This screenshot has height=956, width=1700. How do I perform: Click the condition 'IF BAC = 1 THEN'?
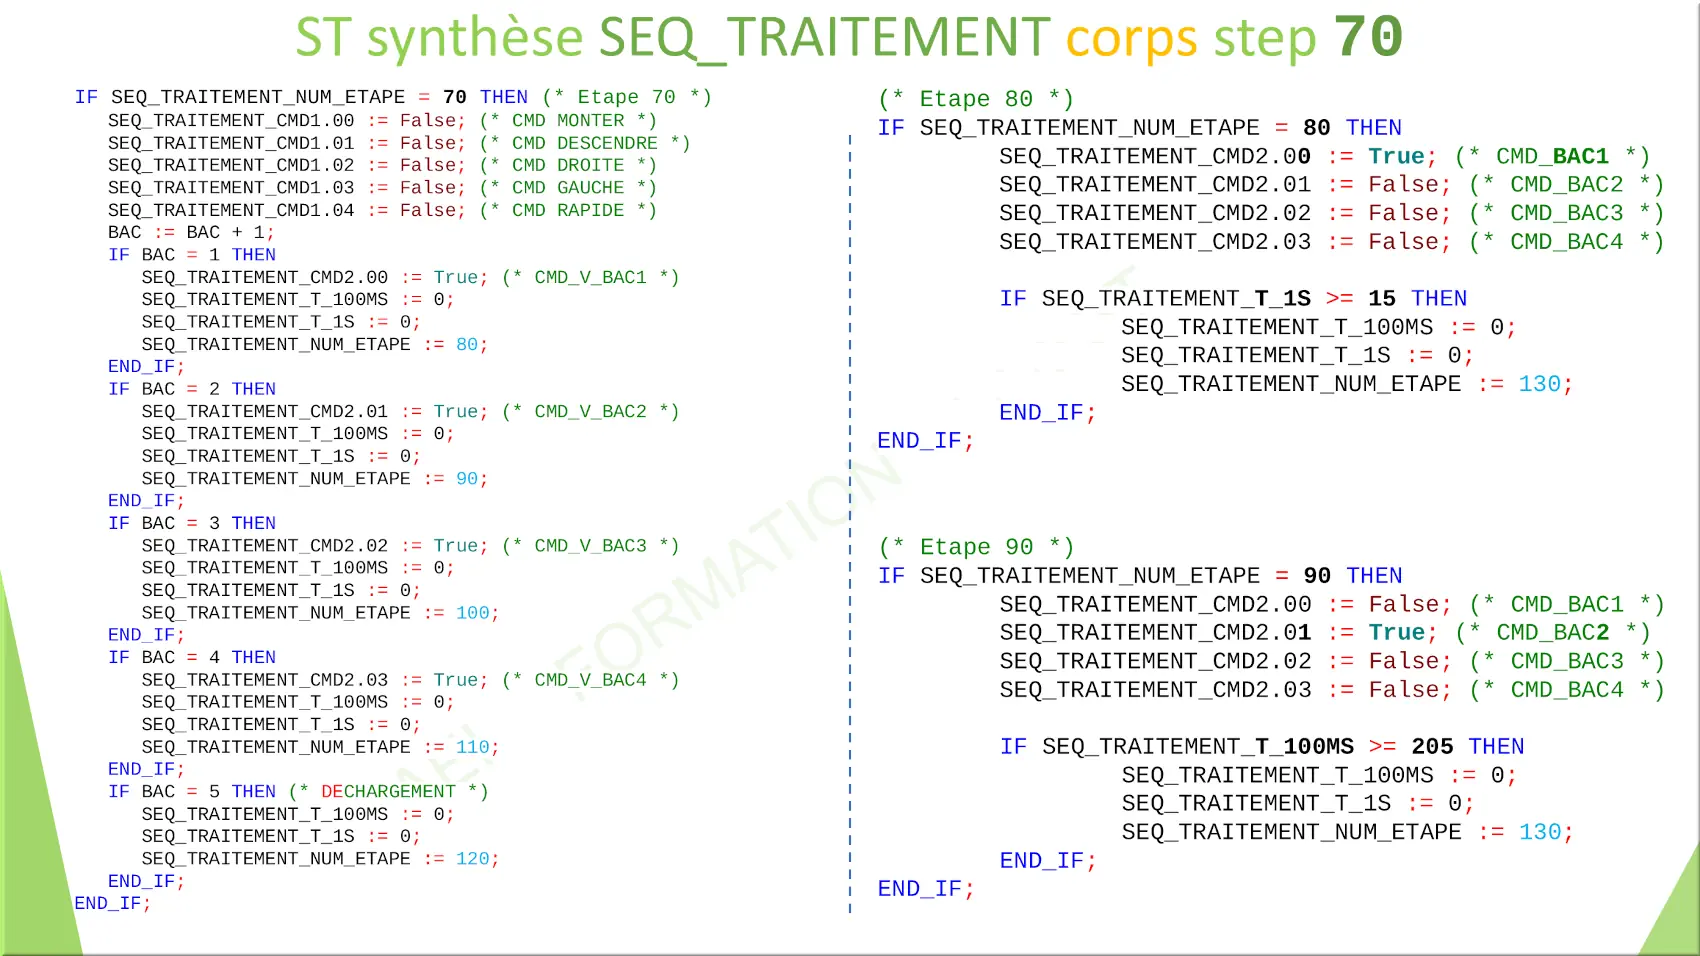click(x=192, y=255)
